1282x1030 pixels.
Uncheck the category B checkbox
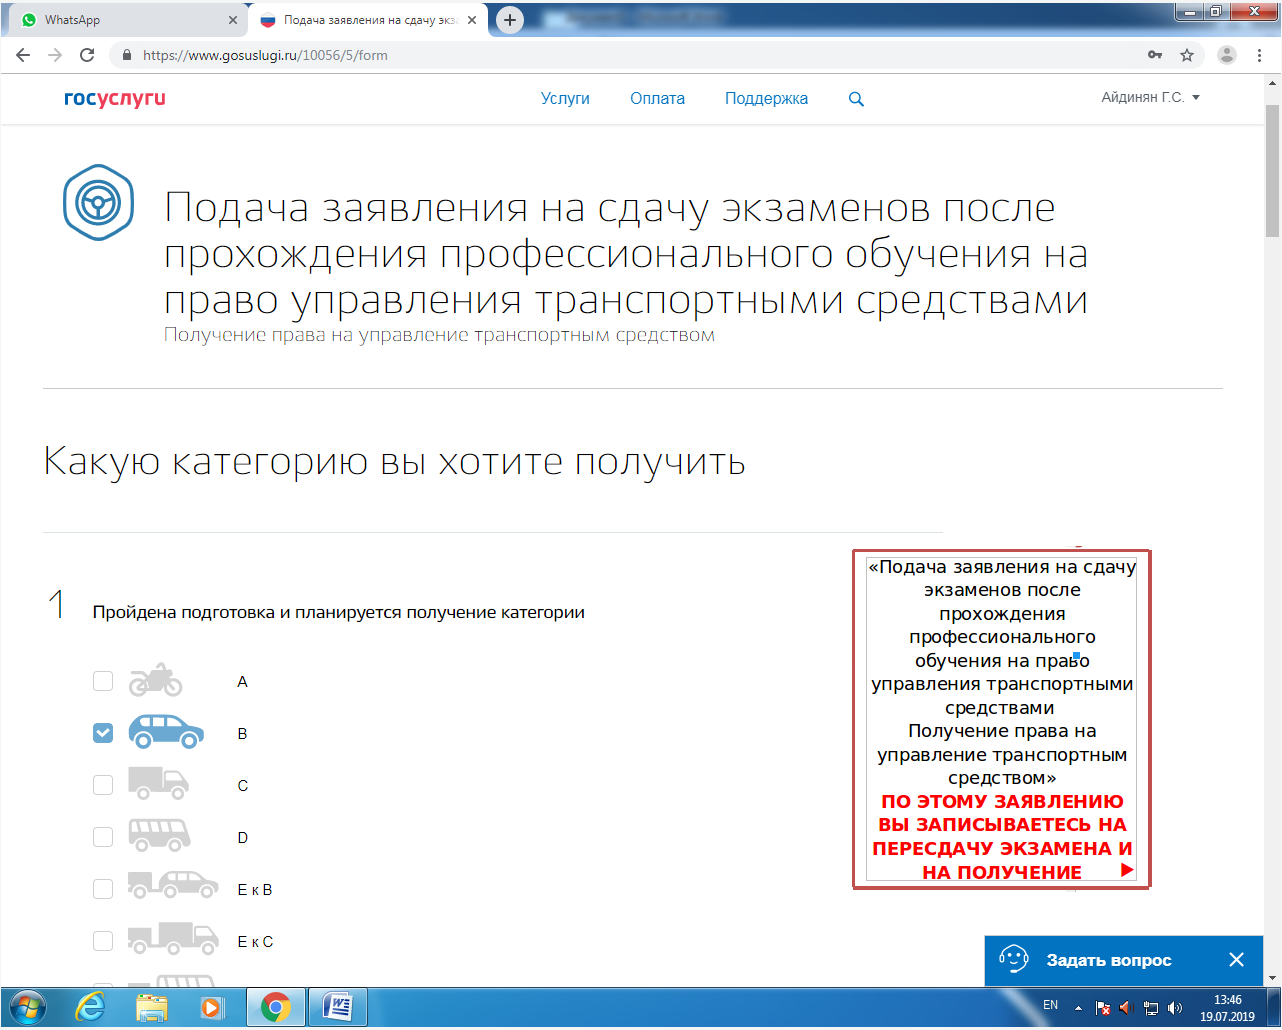click(103, 733)
